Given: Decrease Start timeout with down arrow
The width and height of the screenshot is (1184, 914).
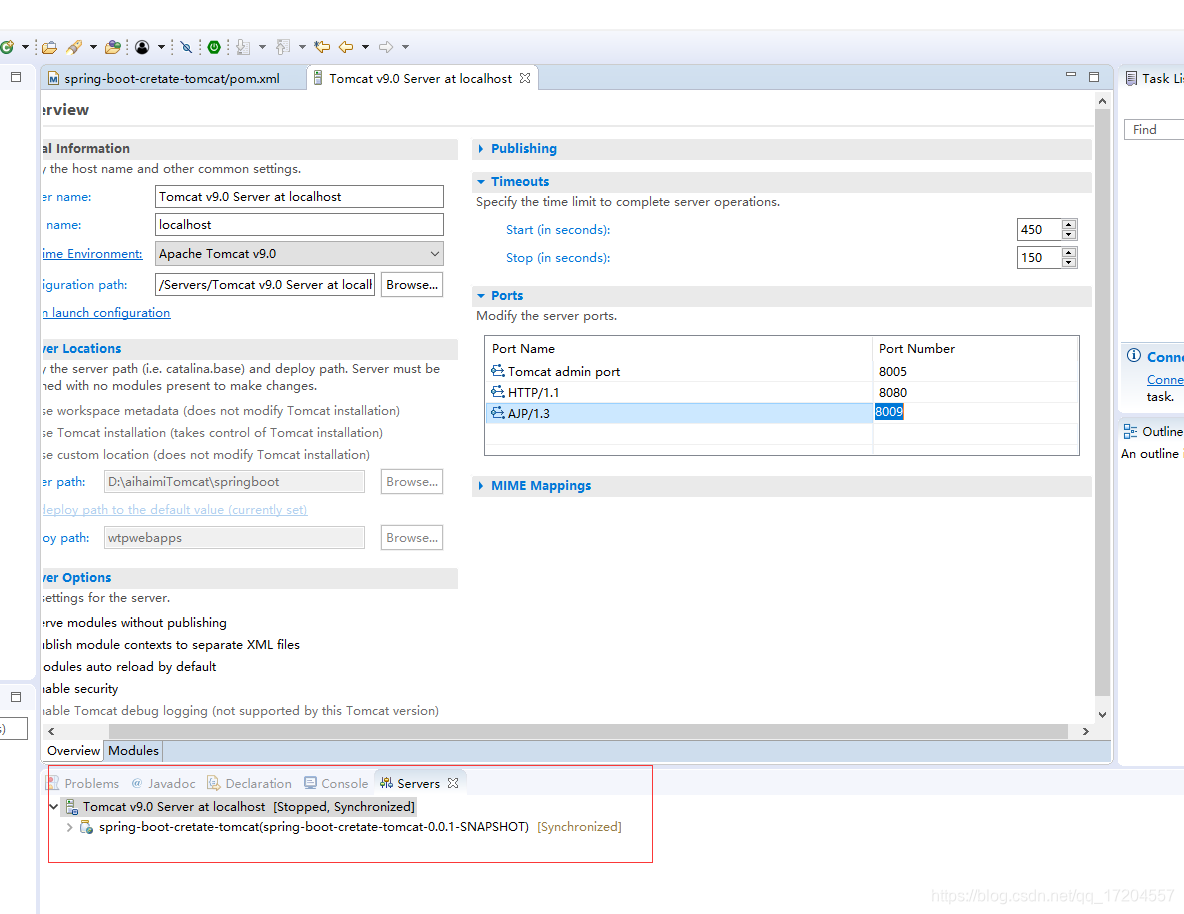Looking at the screenshot, I should [x=1068, y=234].
